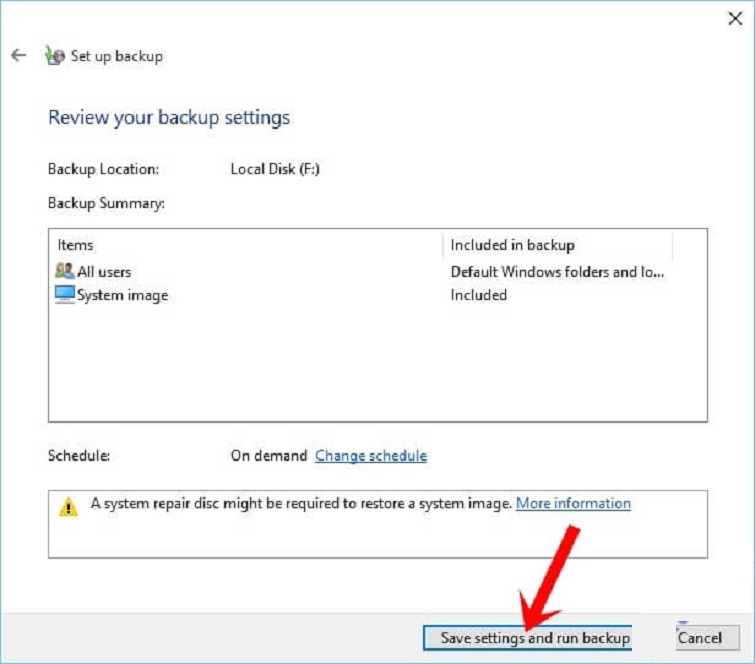Close the Set up backup dialog
Image resolution: width=755 pixels, height=664 pixels.
[x=735, y=19]
